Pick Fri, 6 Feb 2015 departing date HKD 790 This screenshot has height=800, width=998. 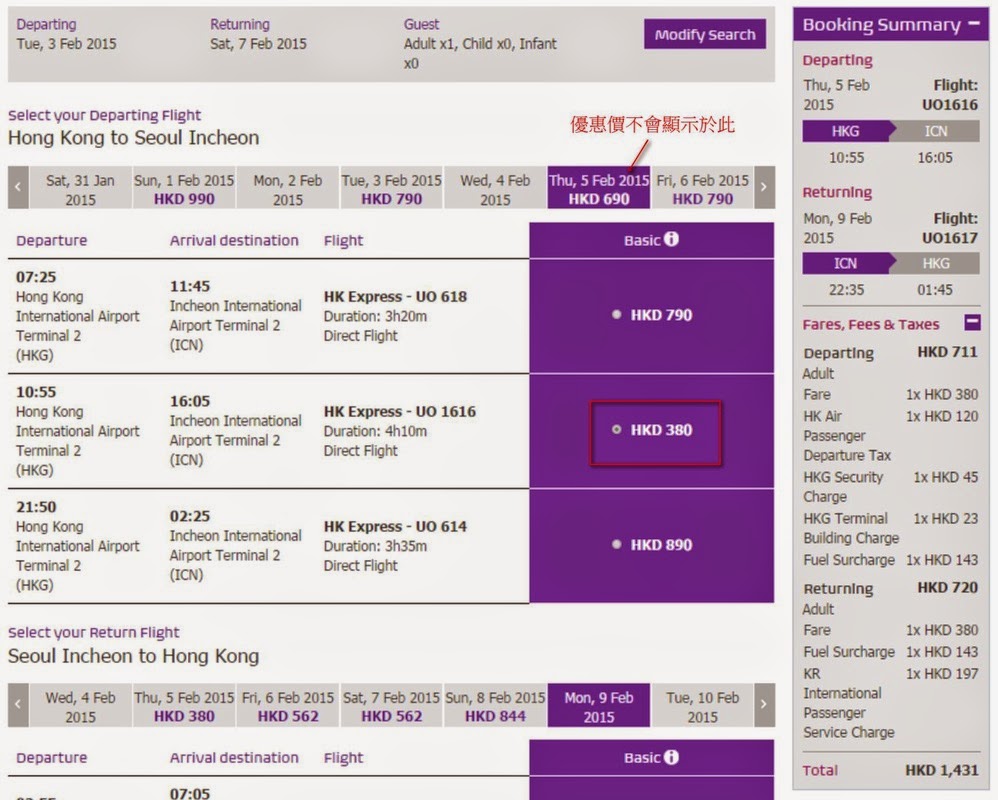[x=702, y=188]
